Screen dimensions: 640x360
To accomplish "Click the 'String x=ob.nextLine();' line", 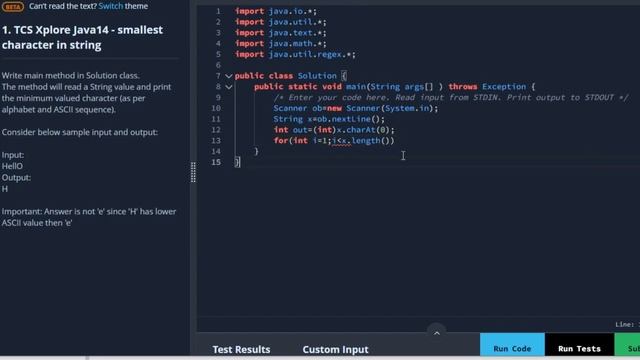I will coord(329,119).
